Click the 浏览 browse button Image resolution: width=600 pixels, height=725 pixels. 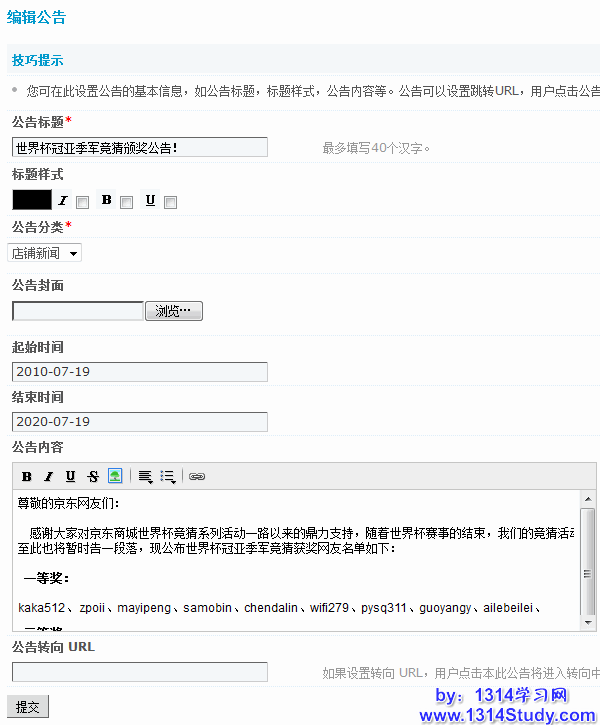[x=174, y=311]
